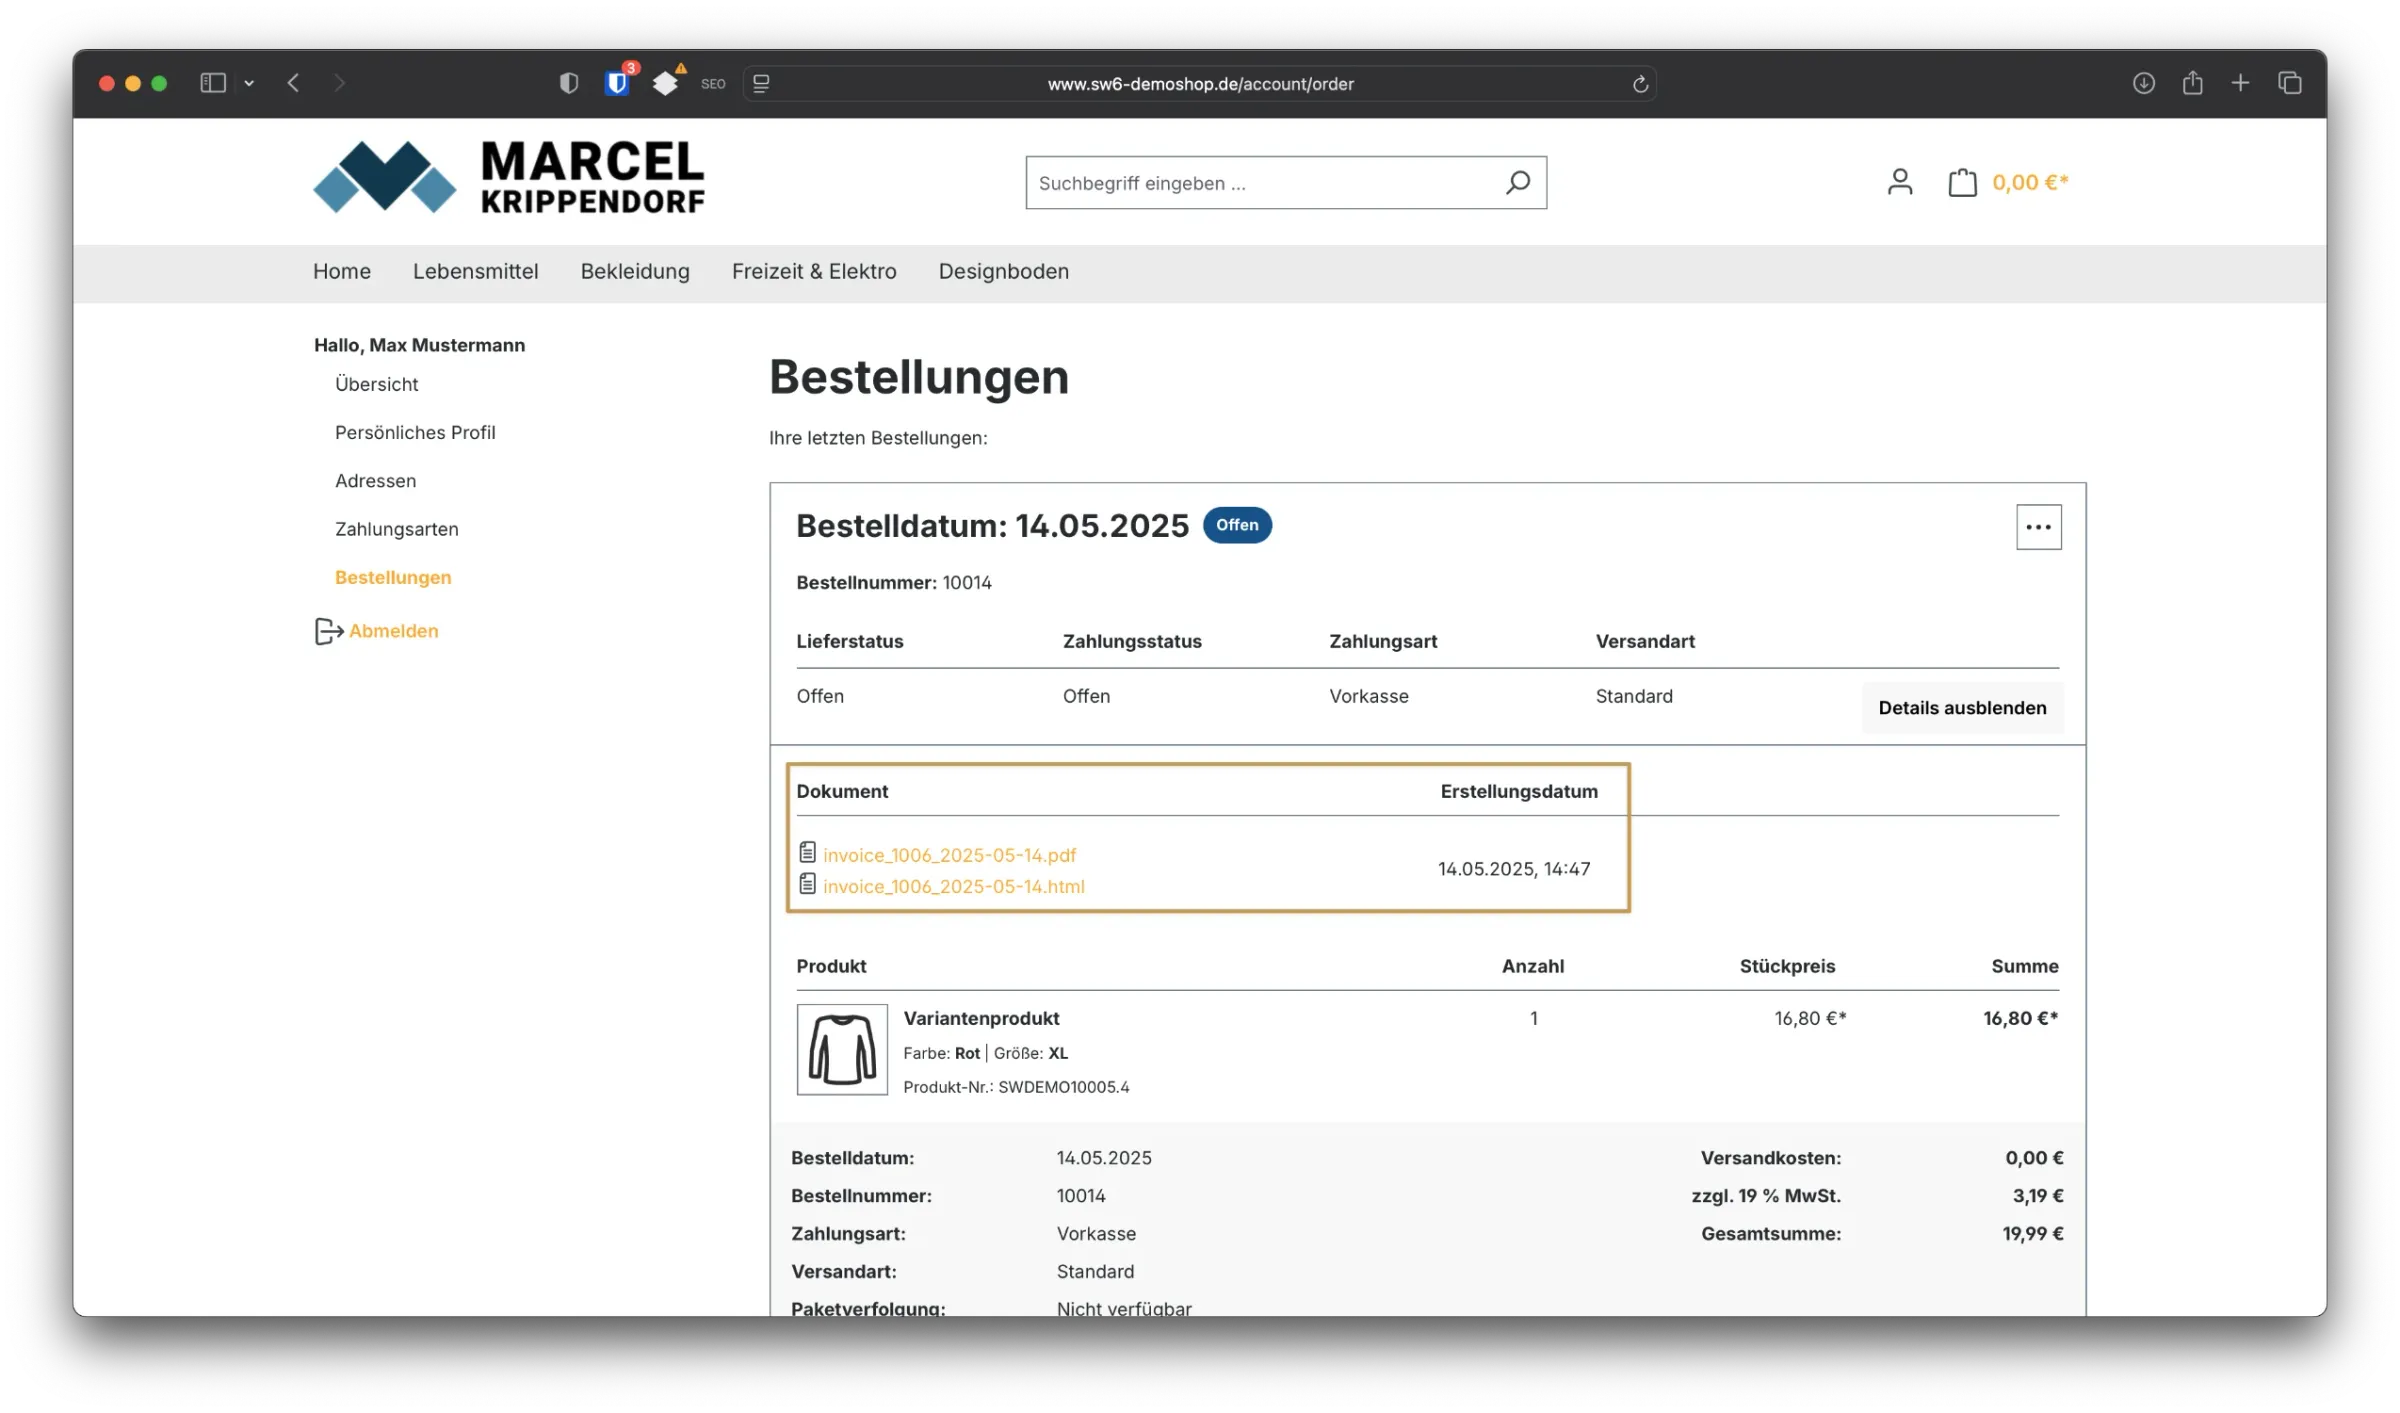Open the three-dot order options menu

tap(2039, 526)
